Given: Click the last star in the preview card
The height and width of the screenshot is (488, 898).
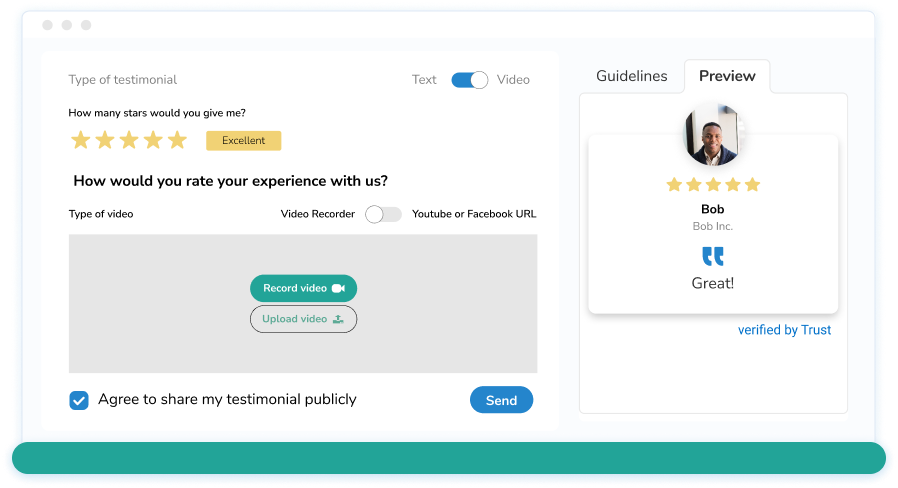Looking at the screenshot, I should [753, 184].
